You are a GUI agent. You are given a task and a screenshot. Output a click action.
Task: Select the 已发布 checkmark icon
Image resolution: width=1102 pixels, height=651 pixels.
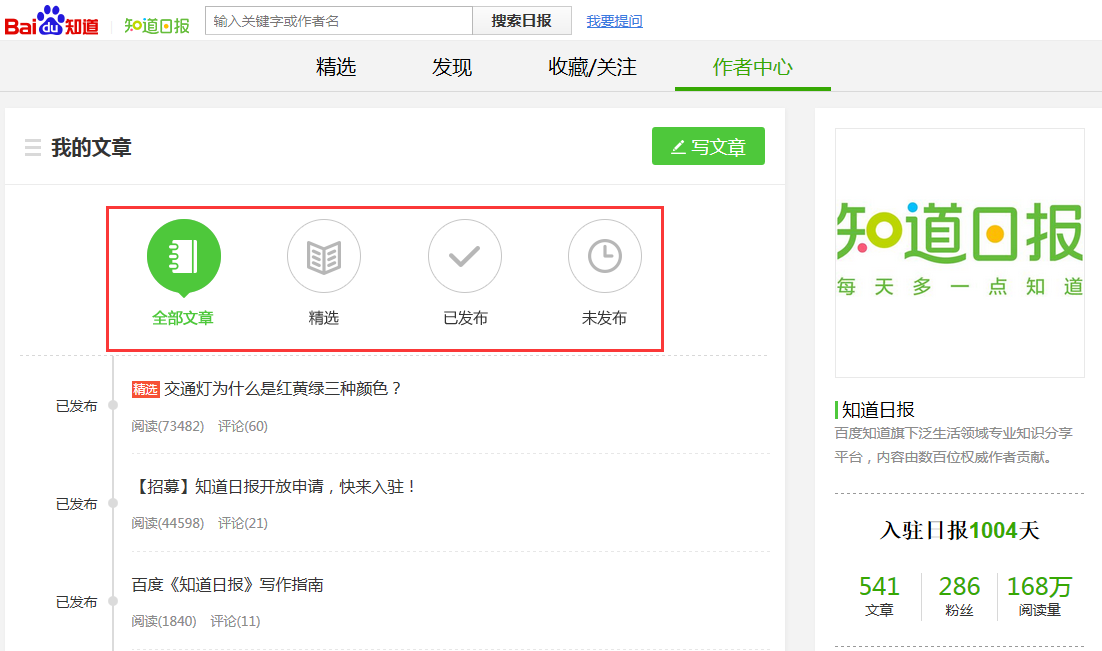point(465,256)
